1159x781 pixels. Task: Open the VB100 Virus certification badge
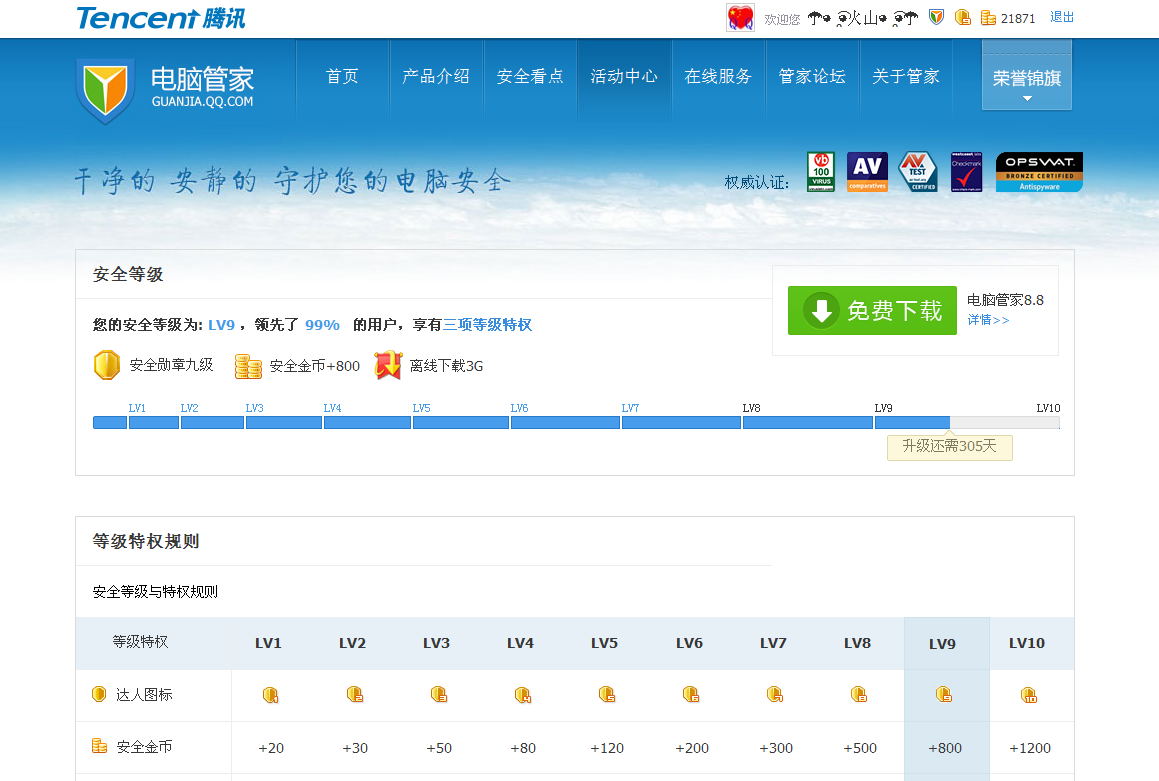[821, 171]
